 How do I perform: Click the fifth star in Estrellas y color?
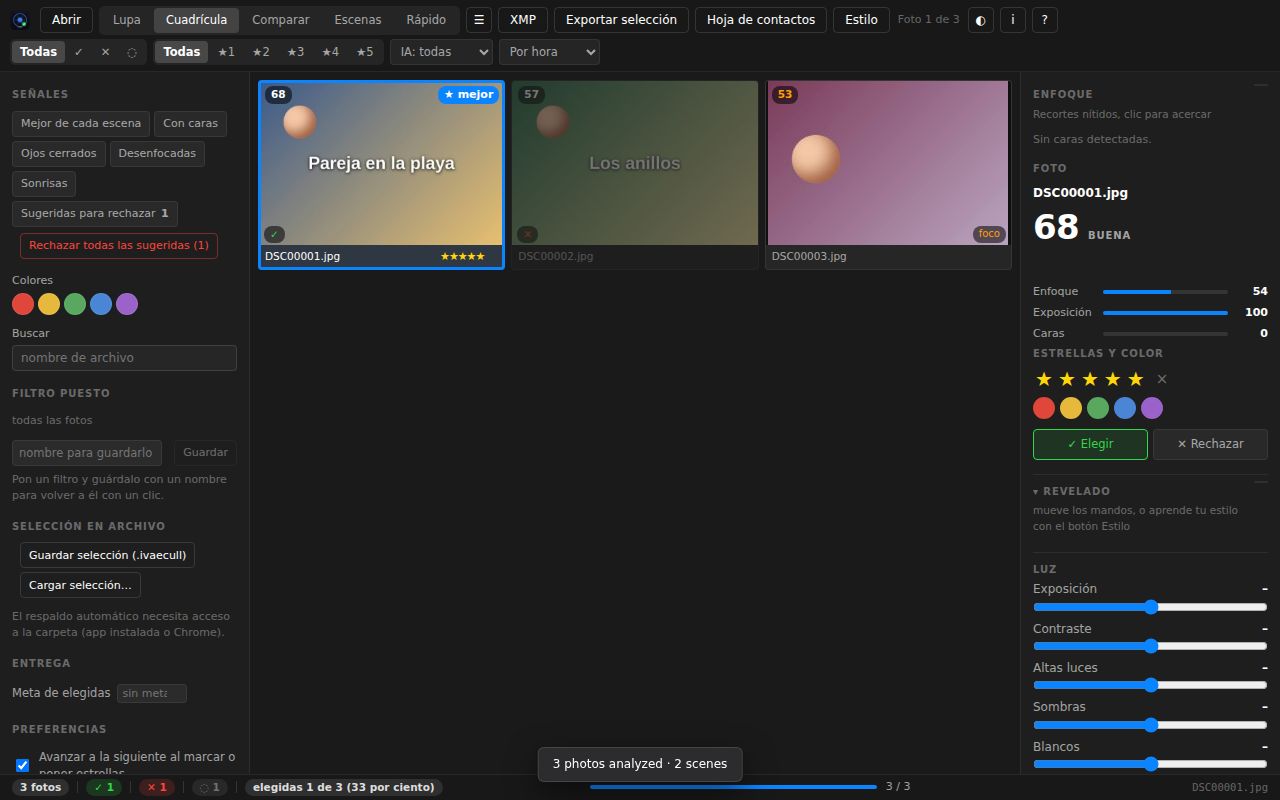1135,379
